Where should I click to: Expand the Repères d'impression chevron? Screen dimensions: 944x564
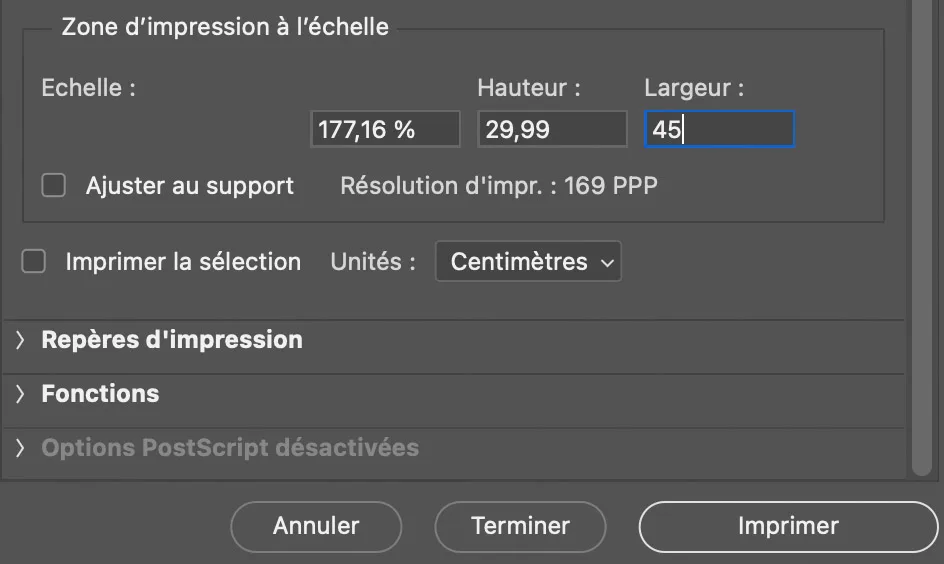(20, 340)
